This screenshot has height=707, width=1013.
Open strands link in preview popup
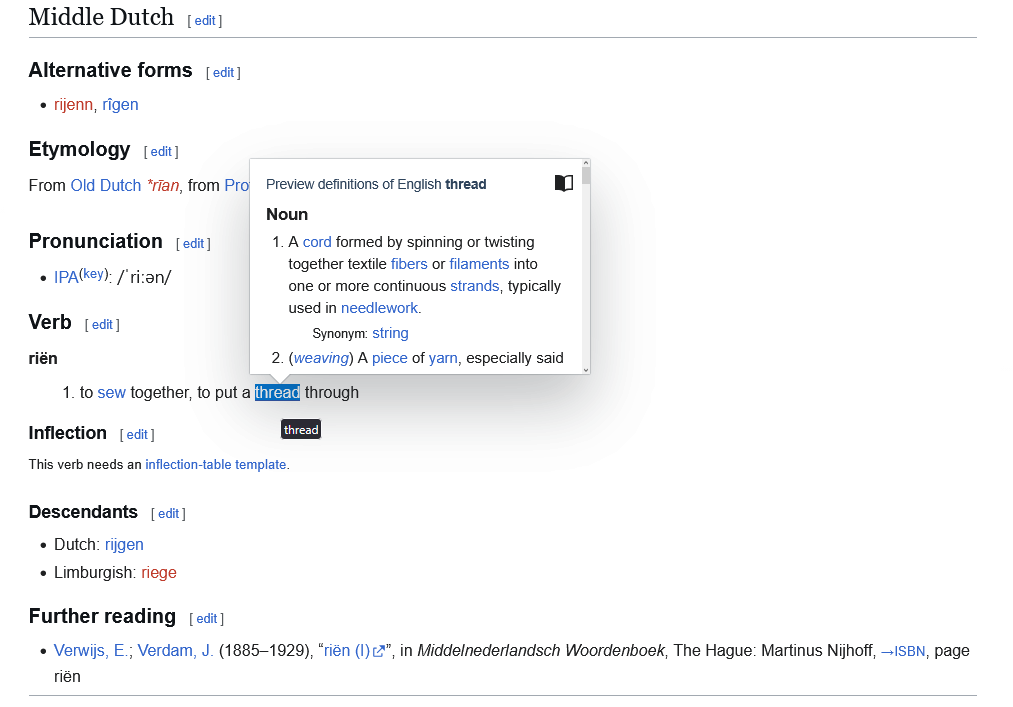[x=475, y=286]
